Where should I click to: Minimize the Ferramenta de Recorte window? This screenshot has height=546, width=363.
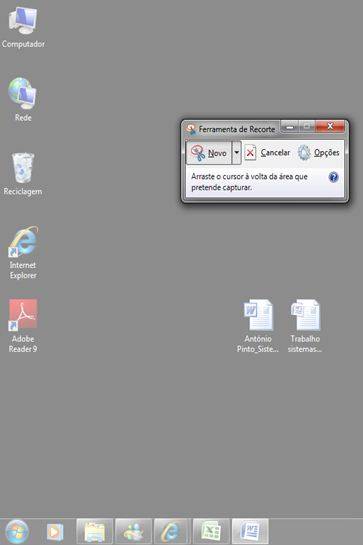(x=290, y=127)
